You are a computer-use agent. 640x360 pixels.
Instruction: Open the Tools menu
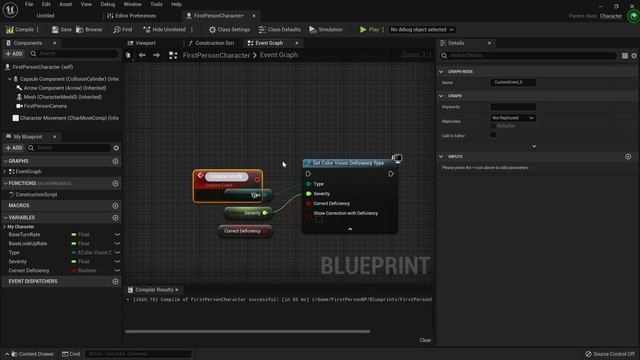(x=156, y=4)
